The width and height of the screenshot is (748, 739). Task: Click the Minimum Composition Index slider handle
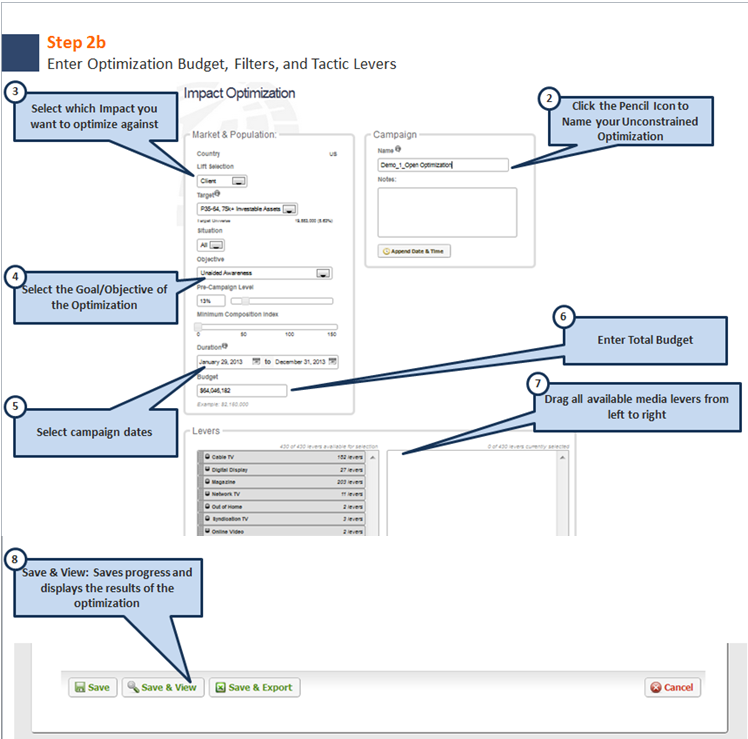(199, 327)
